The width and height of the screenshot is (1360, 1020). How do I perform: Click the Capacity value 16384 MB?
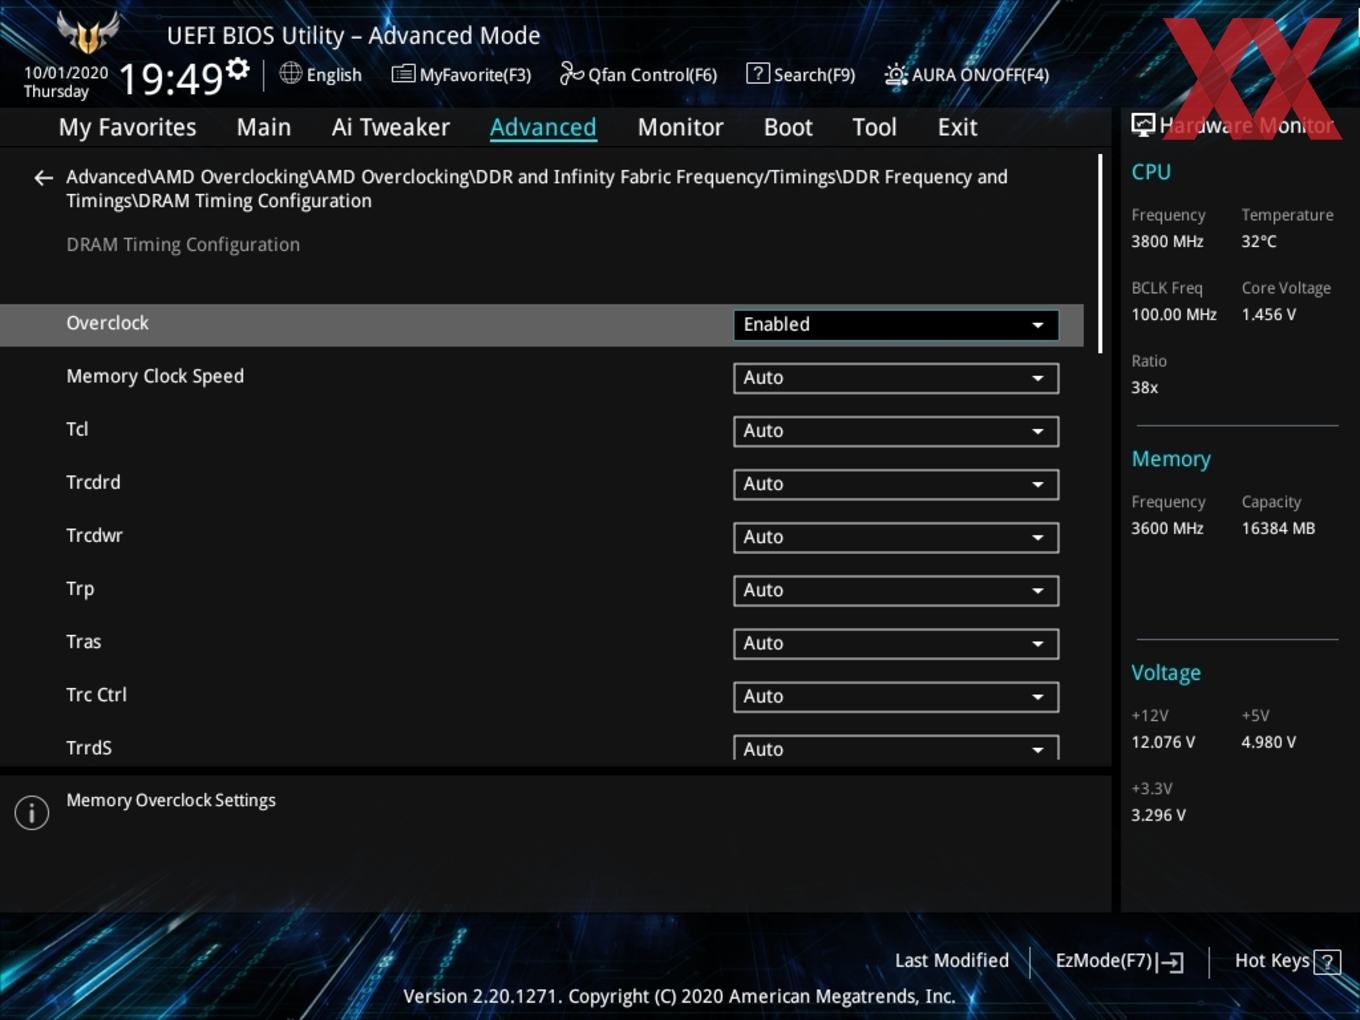click(1278, 528)
